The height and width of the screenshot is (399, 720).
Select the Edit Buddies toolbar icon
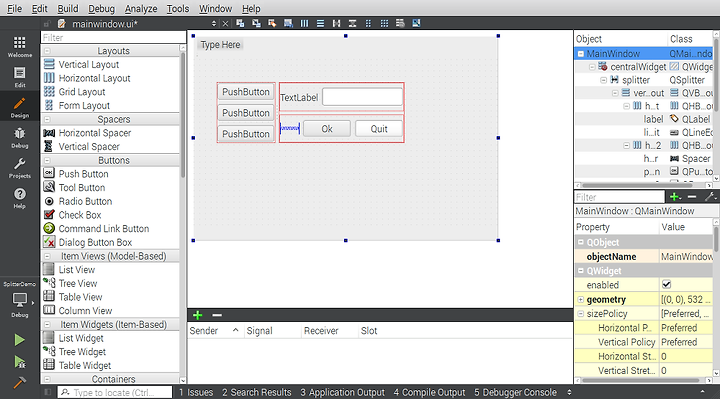click(272, 23)
